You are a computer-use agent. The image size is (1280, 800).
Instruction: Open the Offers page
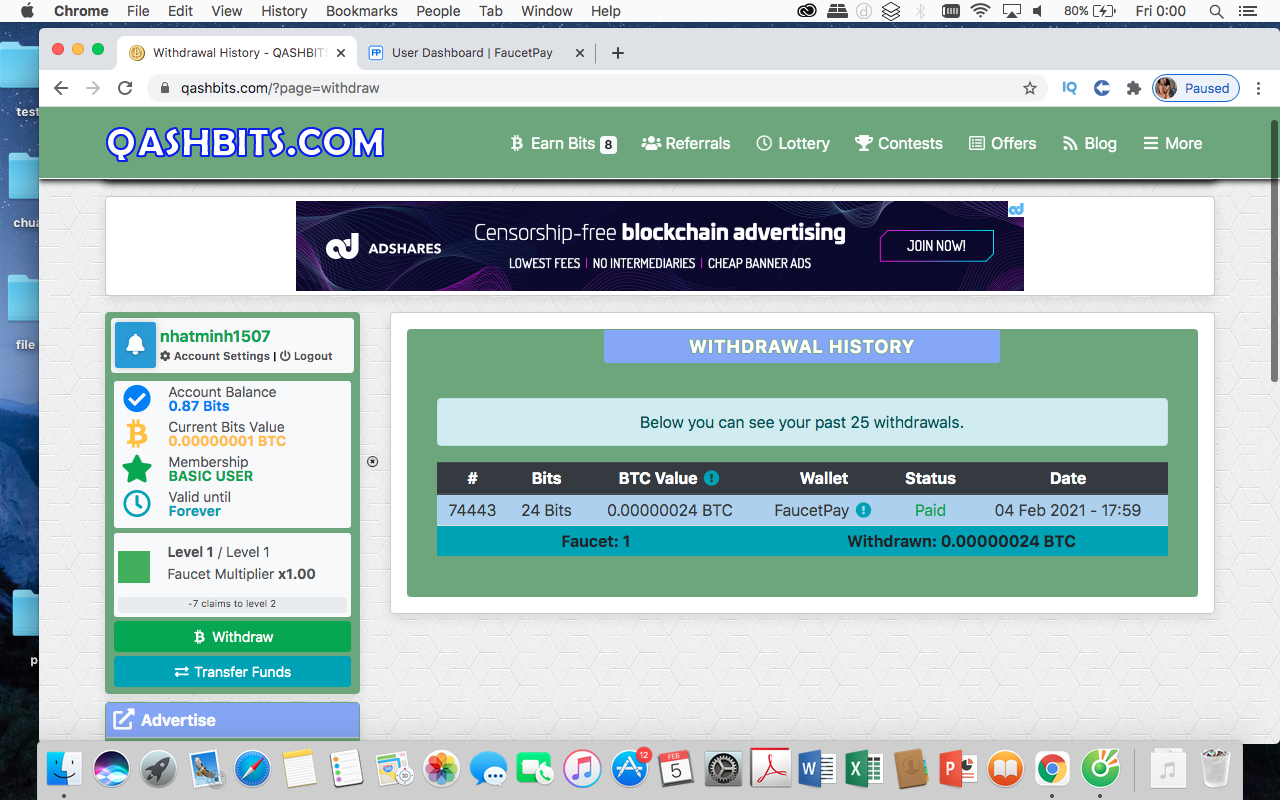pos(1003,143)
